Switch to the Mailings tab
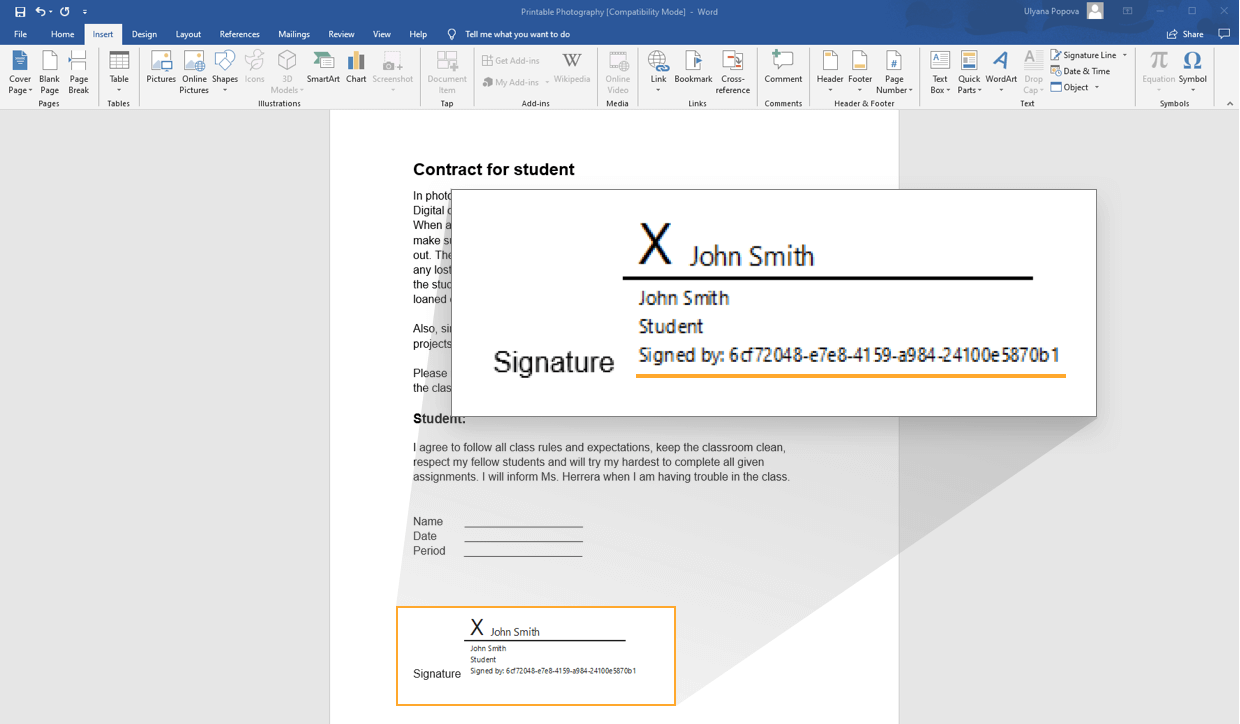1240x724 pixels. 294,34
